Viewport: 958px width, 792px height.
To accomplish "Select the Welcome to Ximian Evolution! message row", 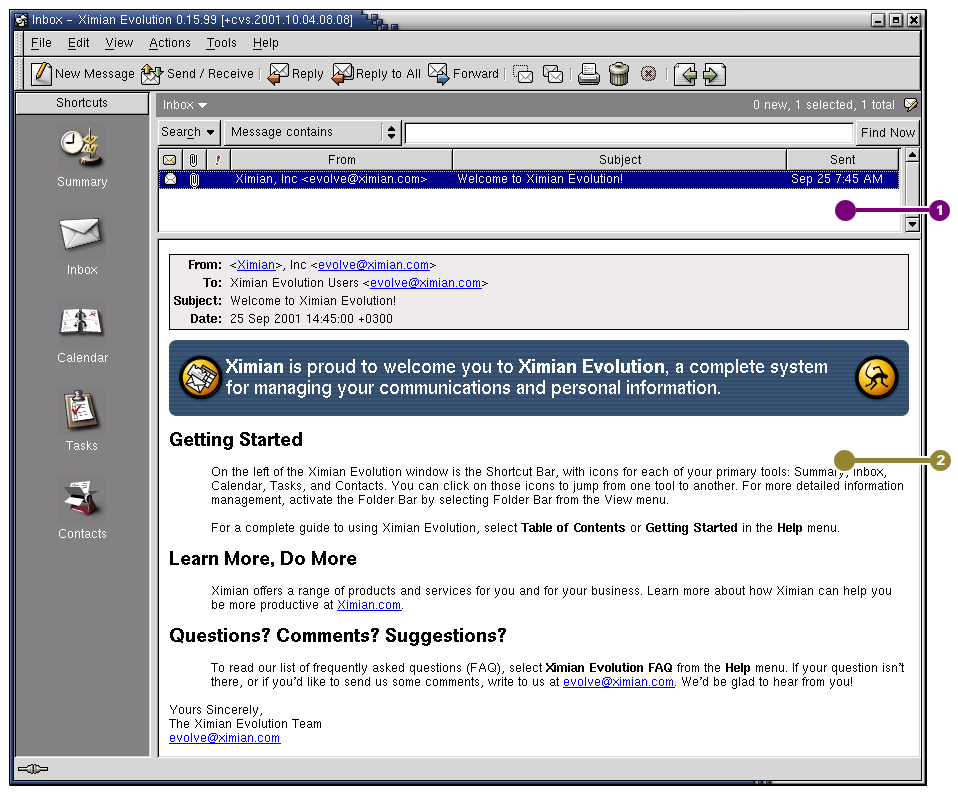I will pos(528,179).
